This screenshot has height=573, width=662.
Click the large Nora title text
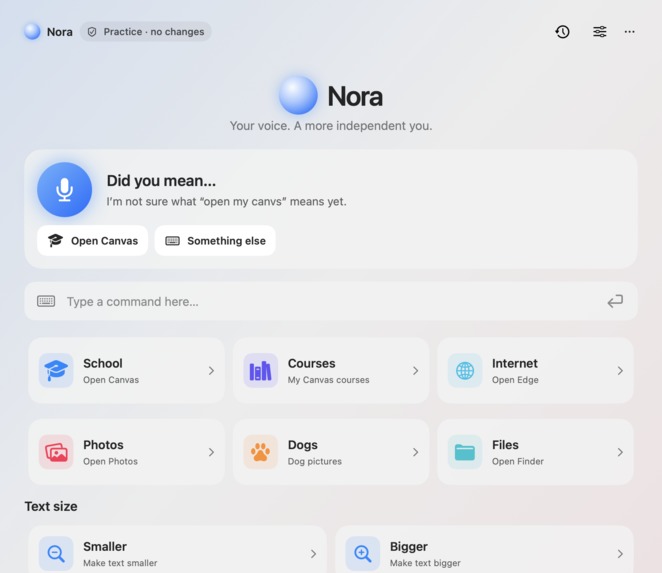click(x=355, y=96)
